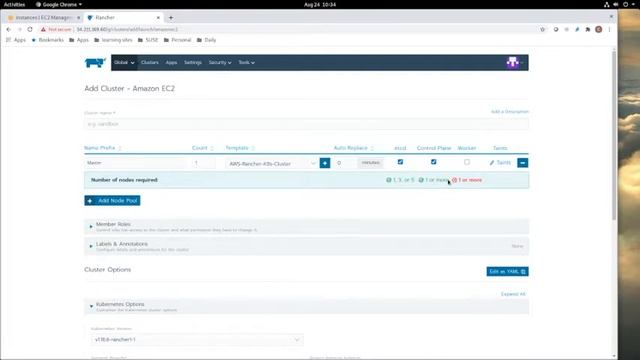Edit Taints for the Master pool

pyautogui.click(x=500, y=162)
